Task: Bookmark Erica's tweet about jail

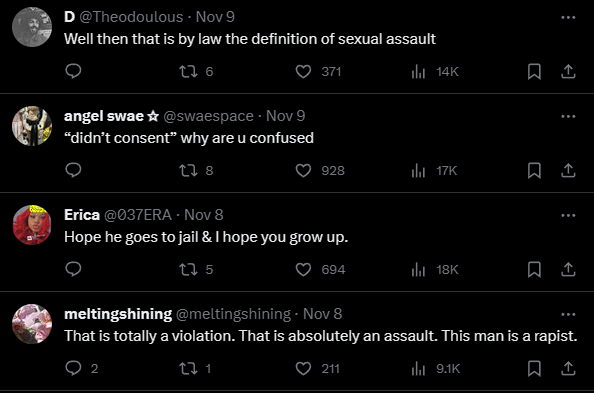Action: coord(534,269)
